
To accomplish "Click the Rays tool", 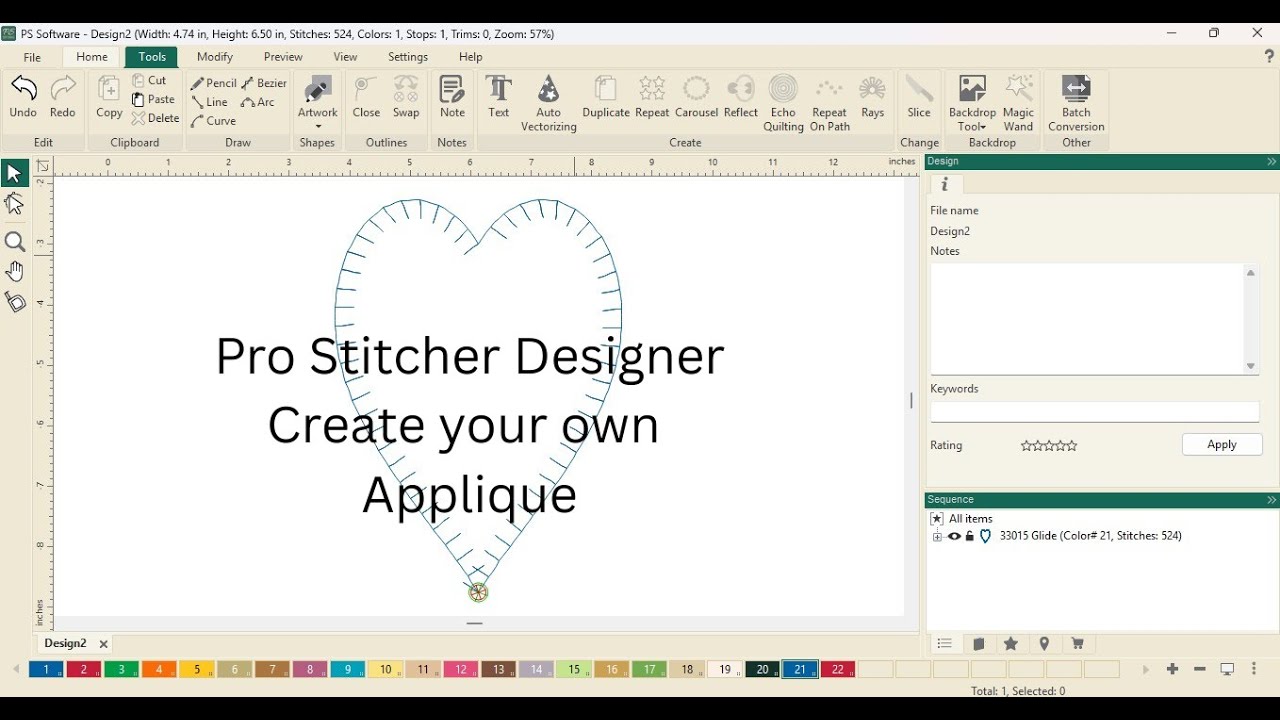I will click(873, 97).
